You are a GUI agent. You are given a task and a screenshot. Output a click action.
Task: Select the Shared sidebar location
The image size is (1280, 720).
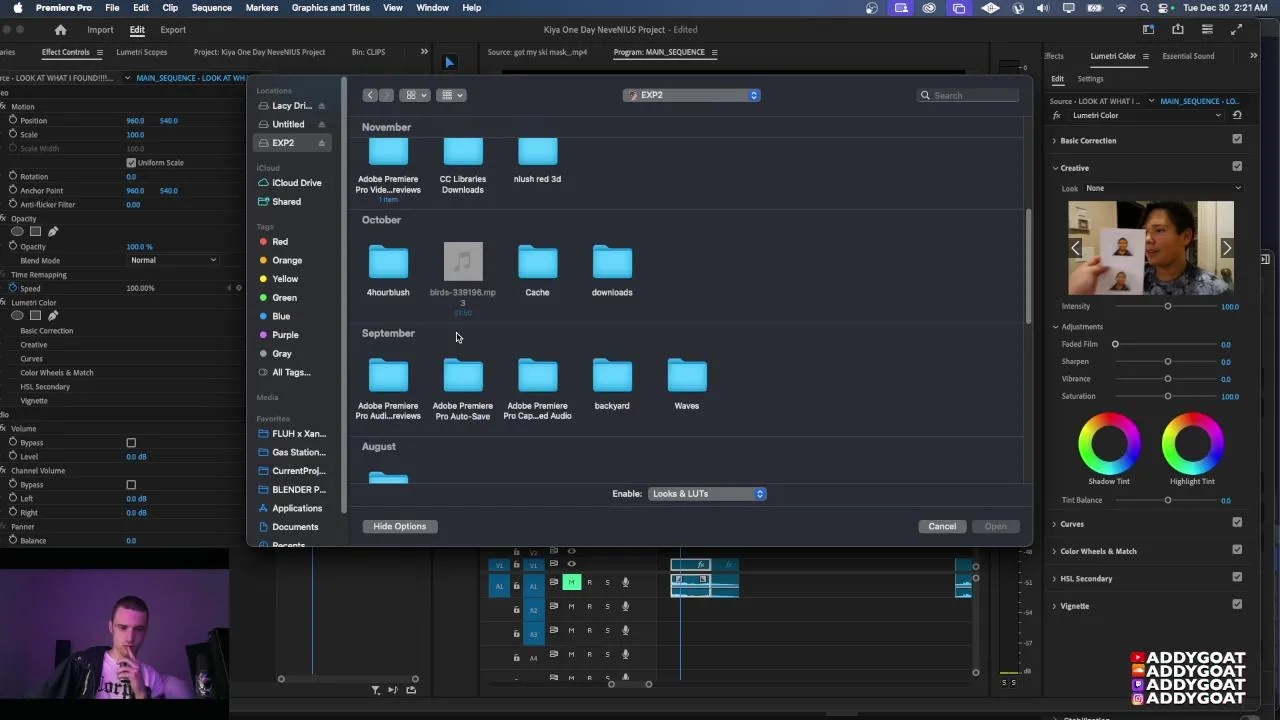coord(280,202)
